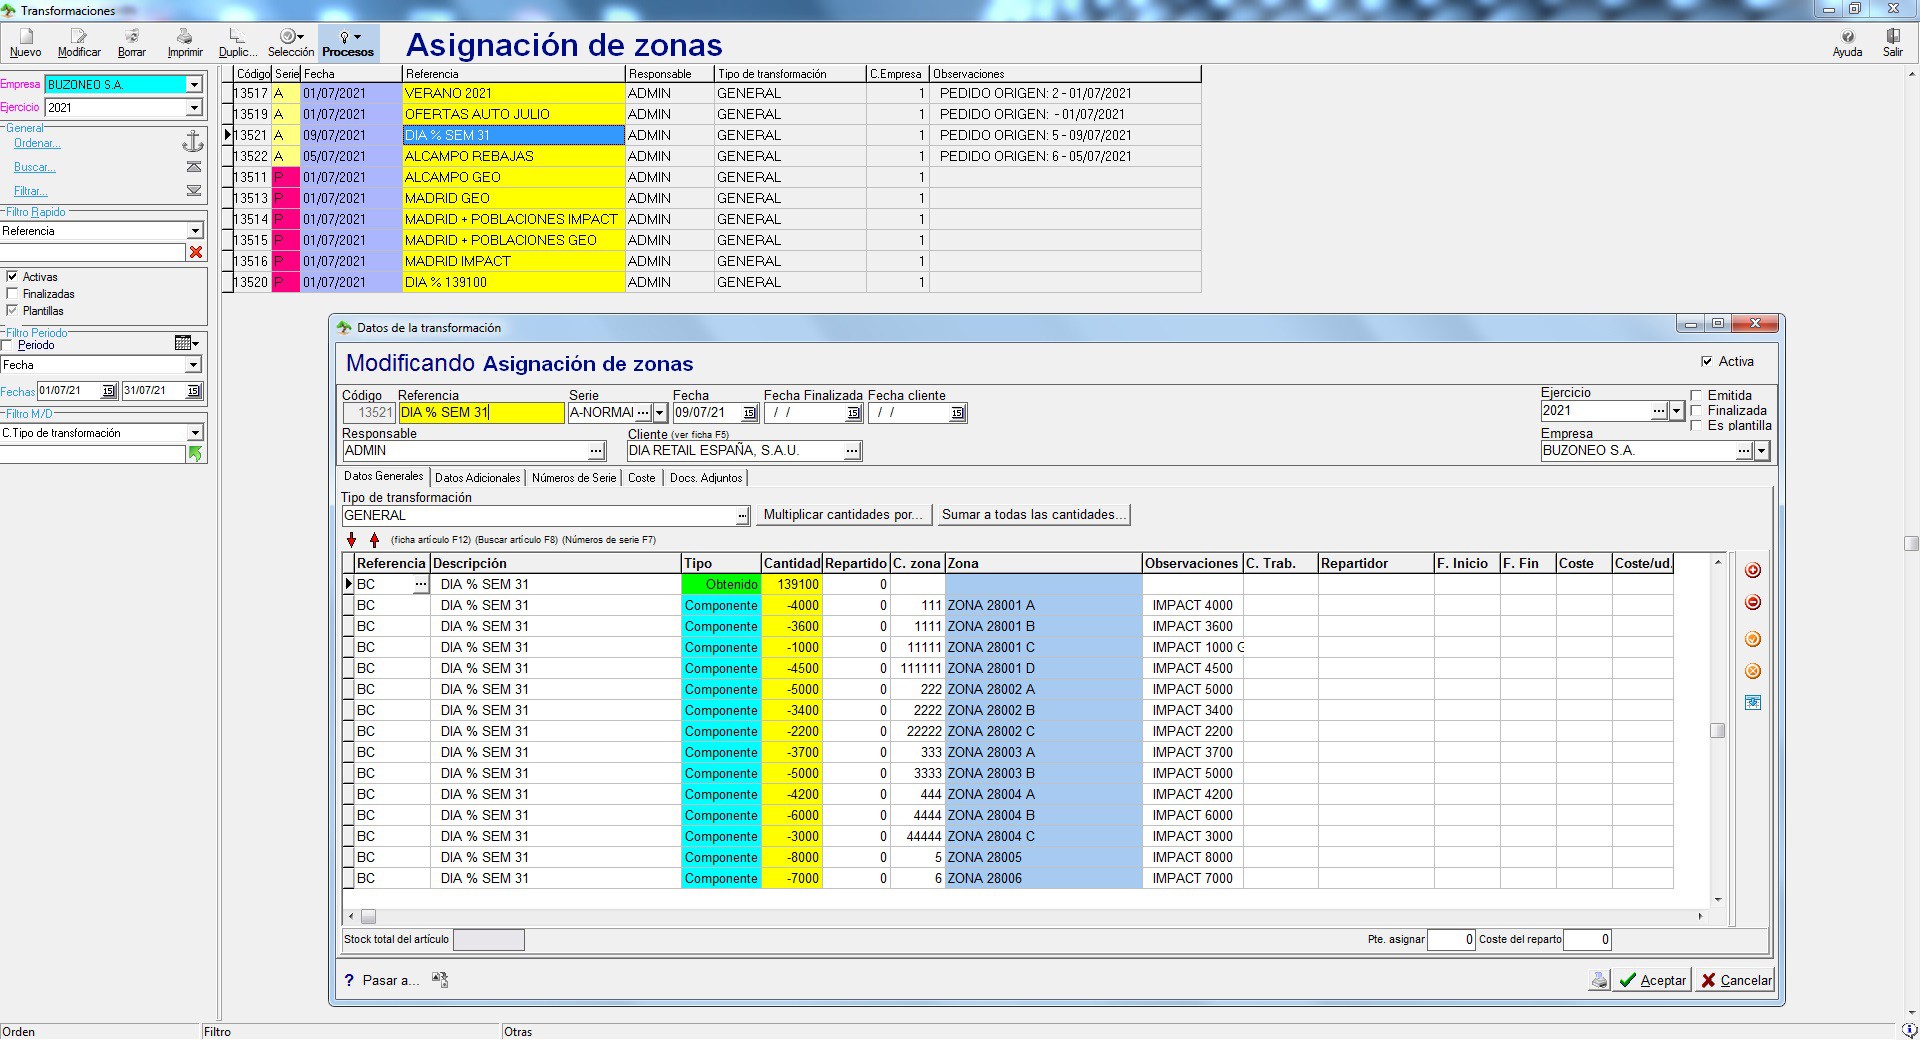
Task: Click the green arrow Filtro M/D icon
Action: click(196, 454)
